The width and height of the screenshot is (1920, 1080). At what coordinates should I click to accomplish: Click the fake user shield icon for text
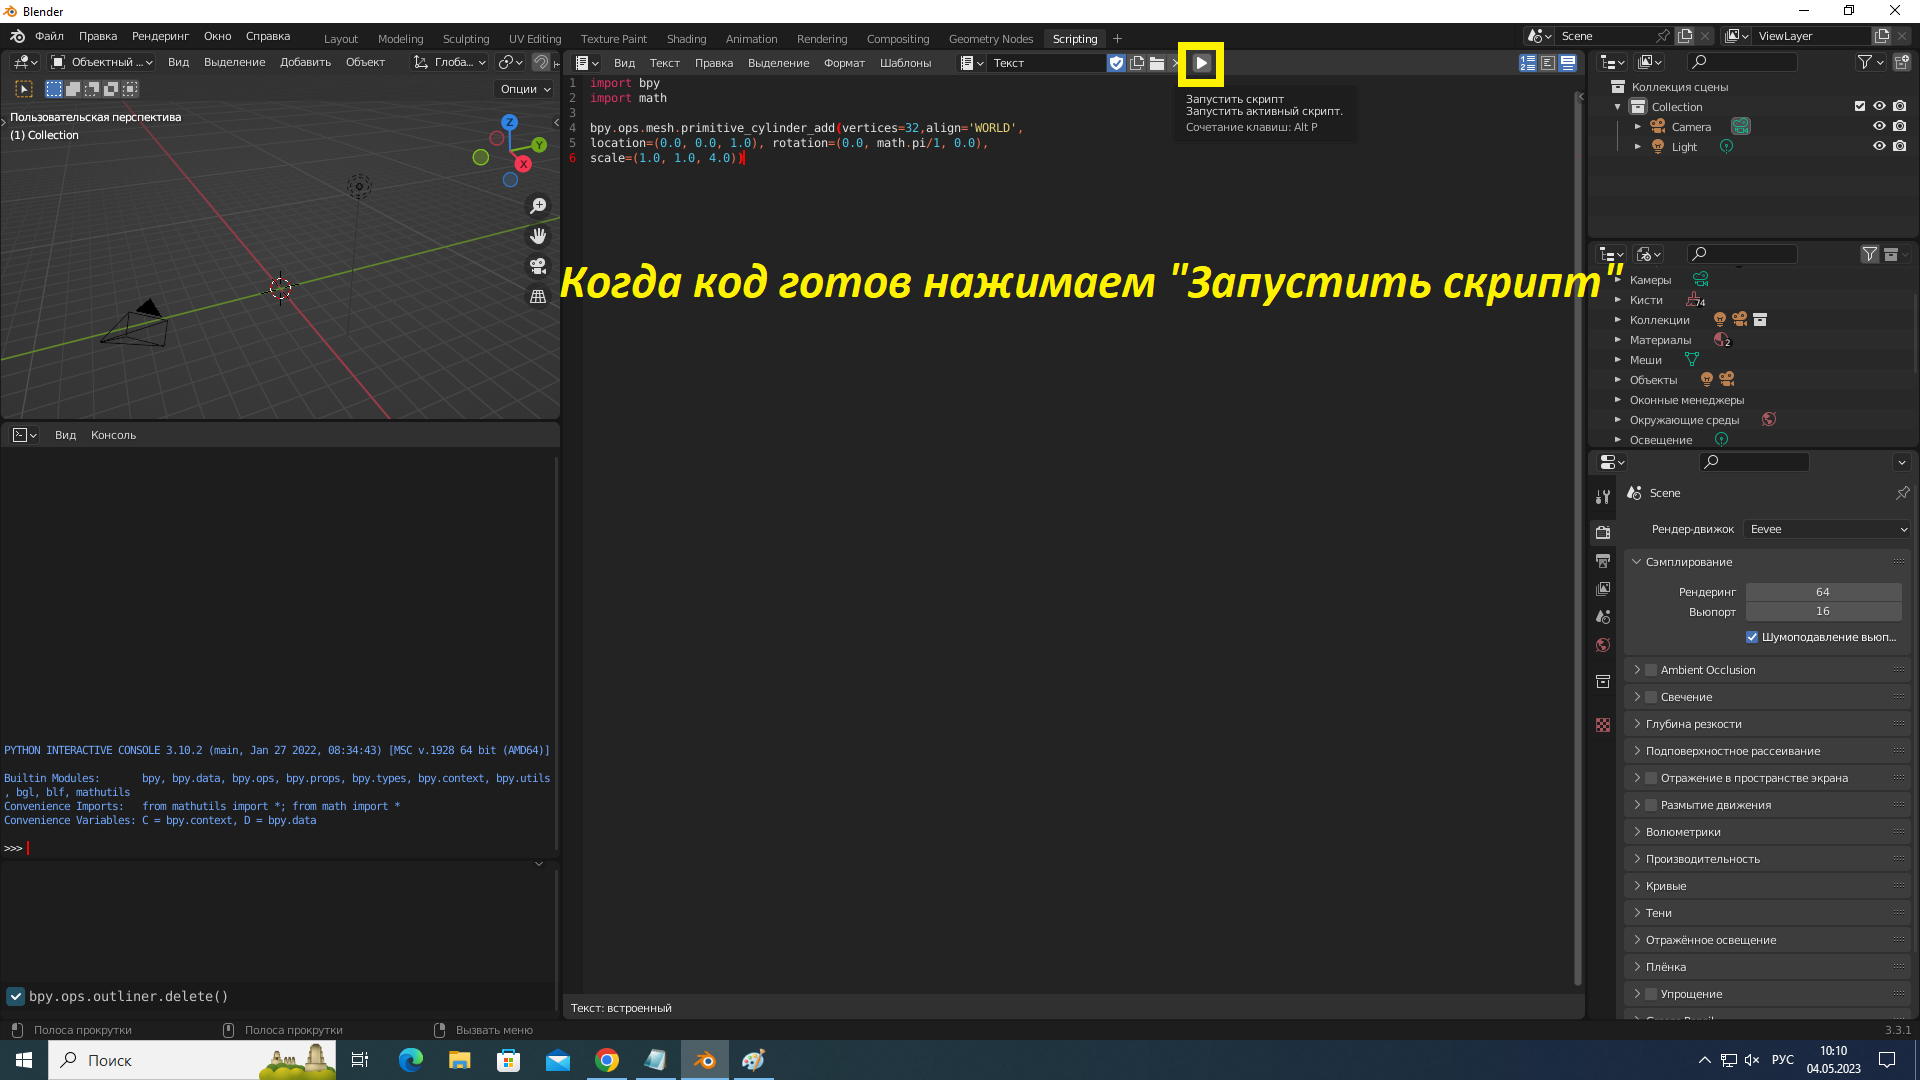click(1117, 63)
